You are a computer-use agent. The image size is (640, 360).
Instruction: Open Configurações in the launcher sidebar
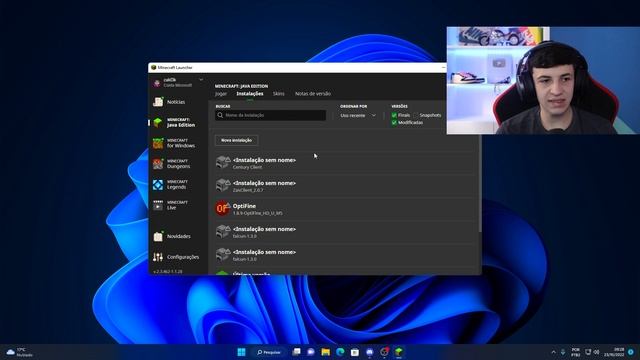(176, 257)
